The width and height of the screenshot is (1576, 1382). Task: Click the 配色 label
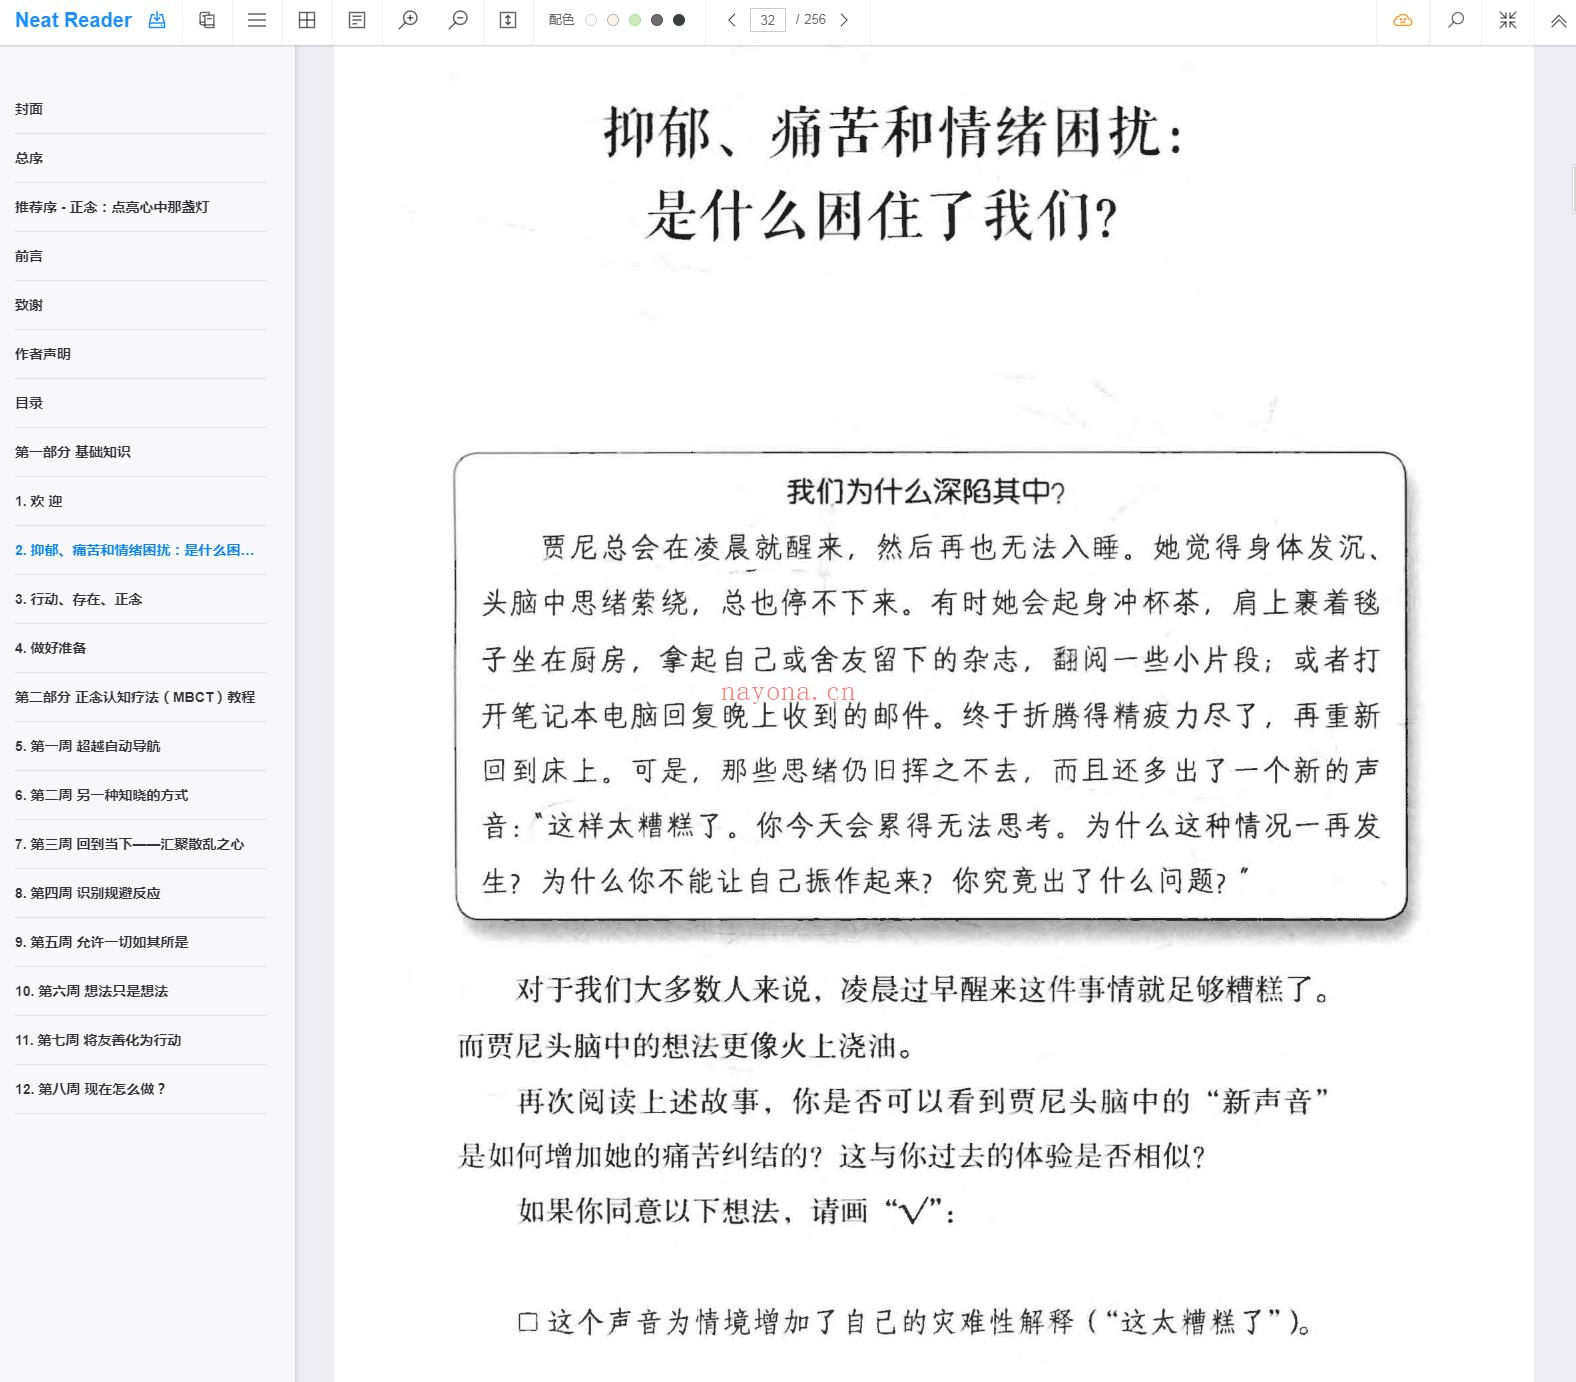pos(562,20)
